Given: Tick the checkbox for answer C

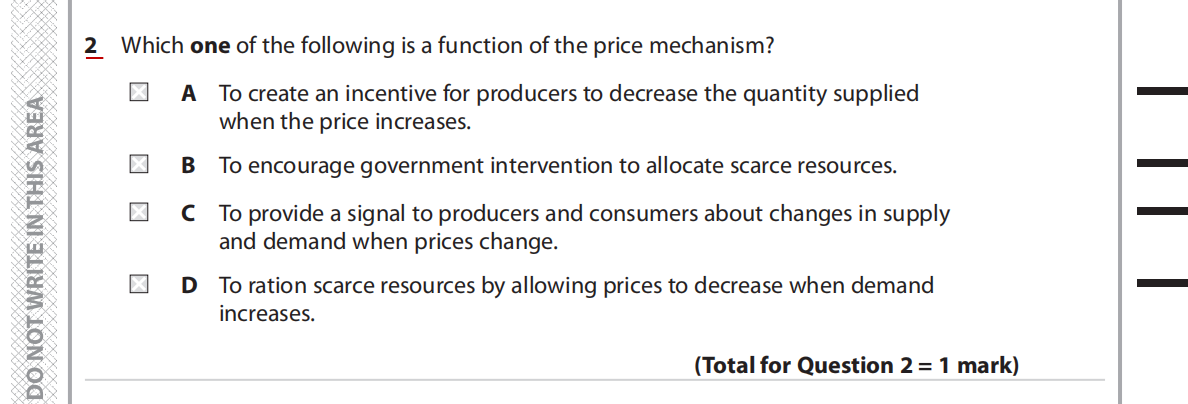Looking at the screenshot, I should pyautogui.click(x=138, y=212).
